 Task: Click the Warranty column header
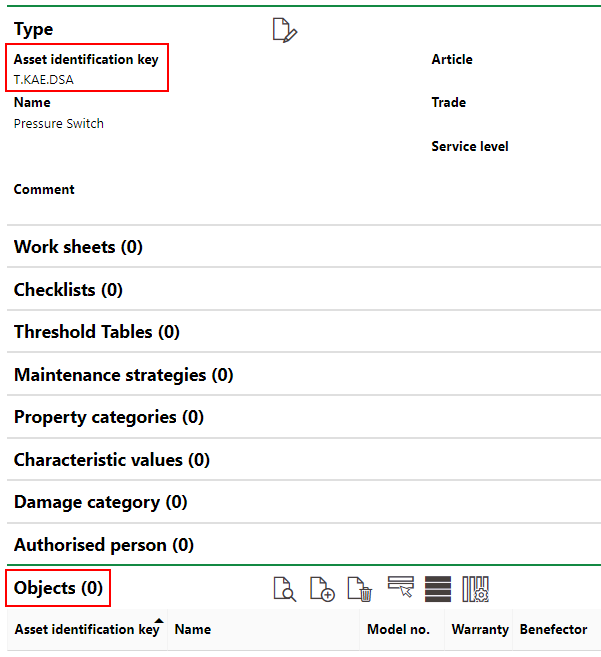click(480, 630)
